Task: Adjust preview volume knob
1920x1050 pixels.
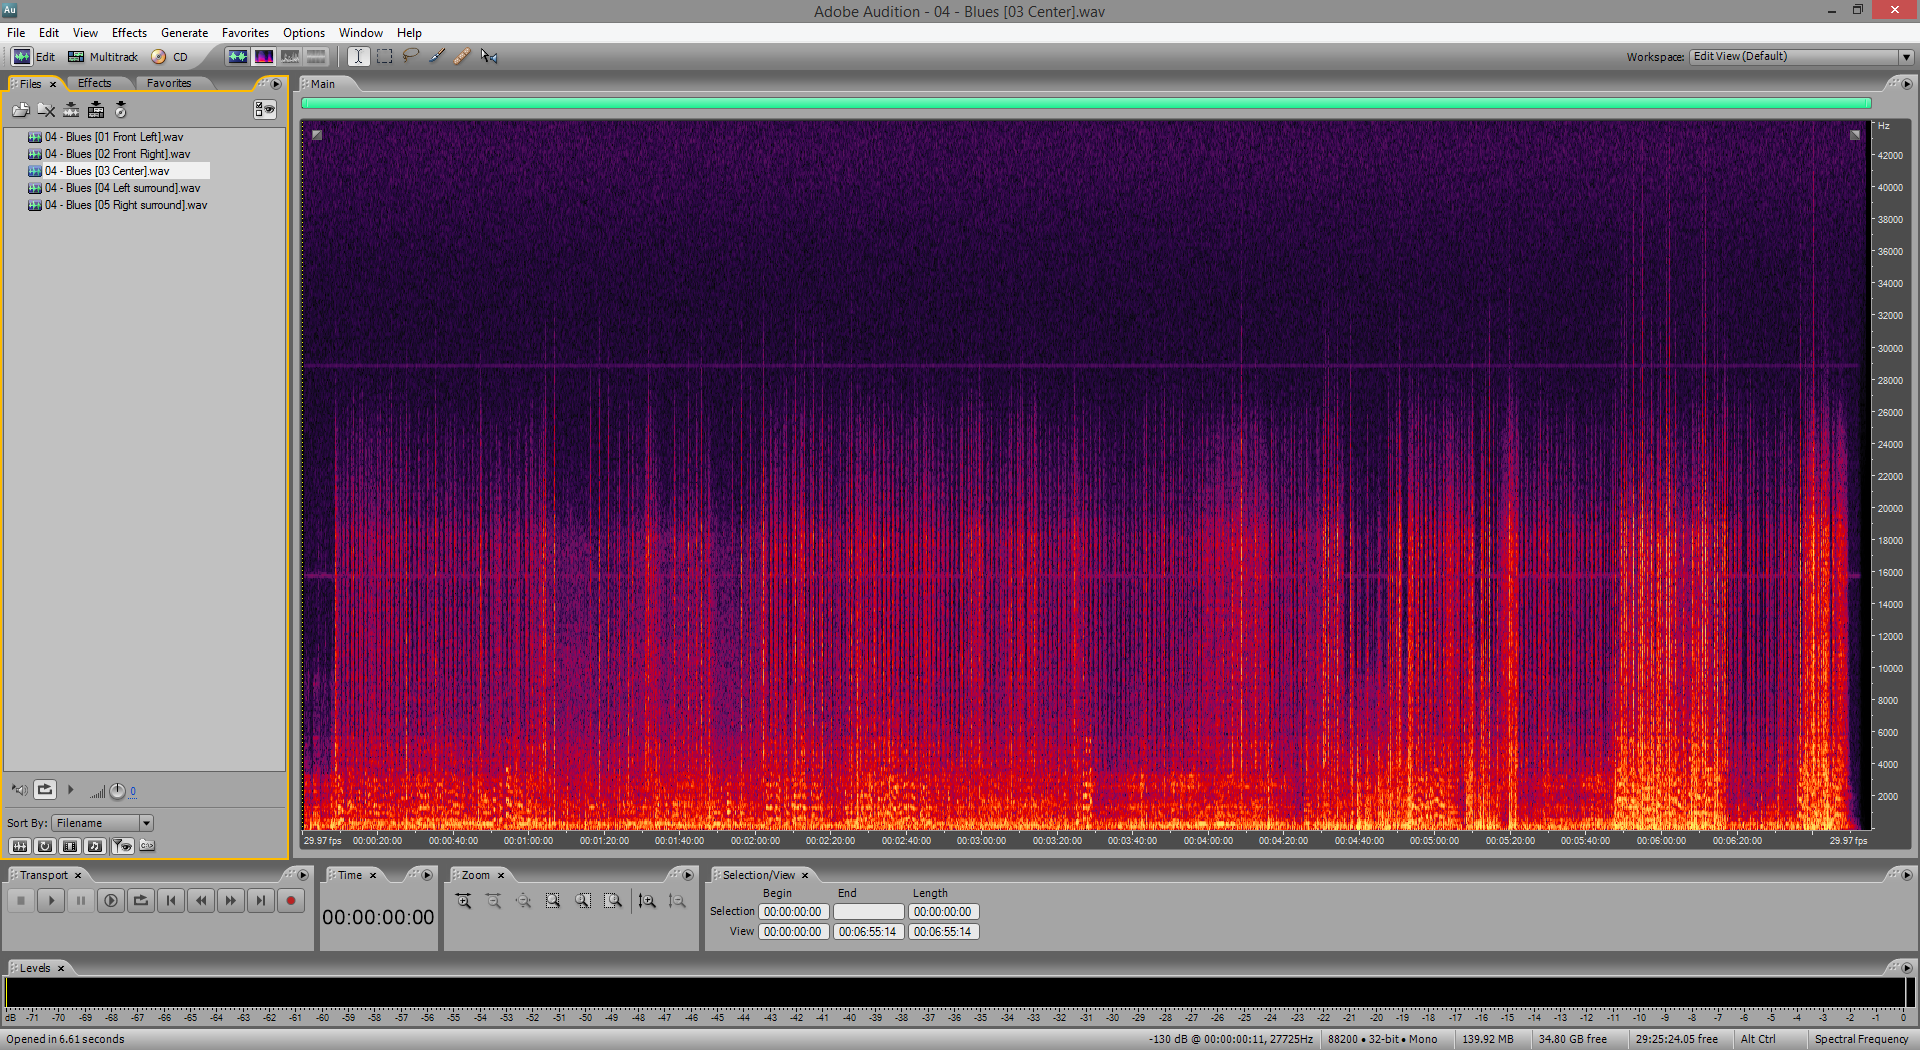Action: (117, 791)
